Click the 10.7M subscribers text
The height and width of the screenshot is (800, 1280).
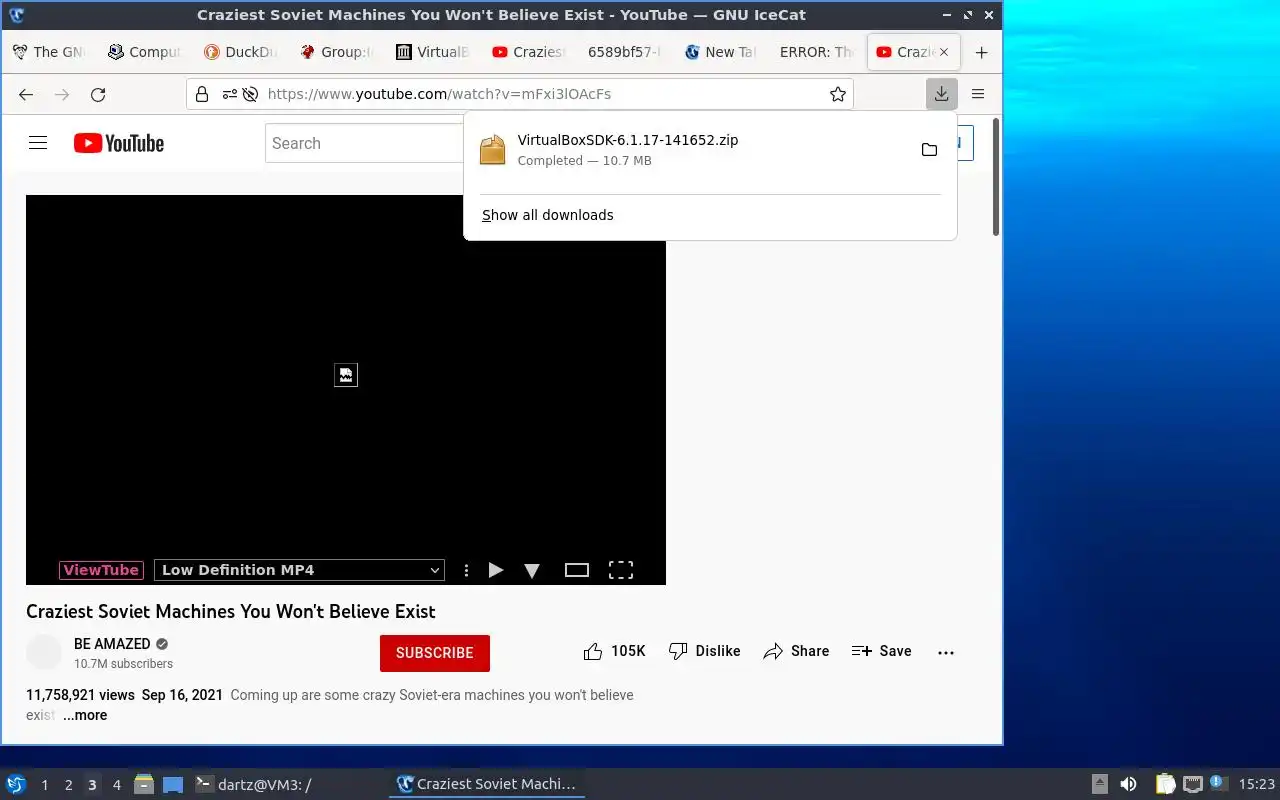(x=123, y=664)
